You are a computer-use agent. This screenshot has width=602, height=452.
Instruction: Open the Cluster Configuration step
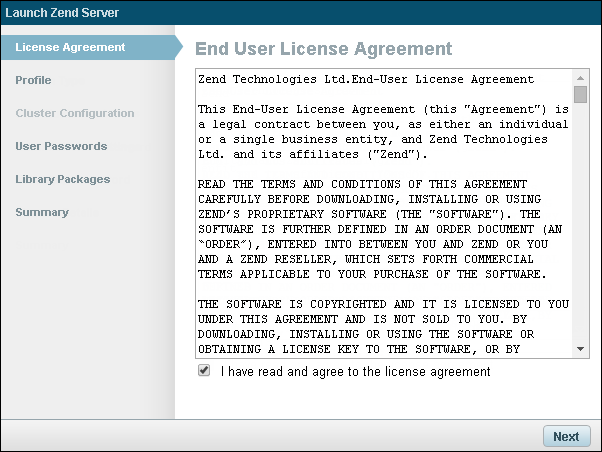click(x=74, y=113)
